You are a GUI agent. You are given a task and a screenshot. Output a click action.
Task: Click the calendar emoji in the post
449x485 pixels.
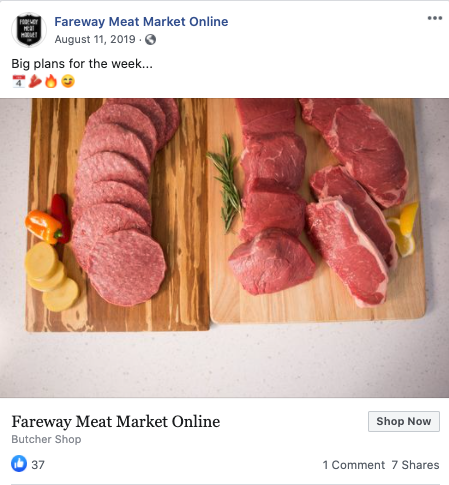coord(19,81)
